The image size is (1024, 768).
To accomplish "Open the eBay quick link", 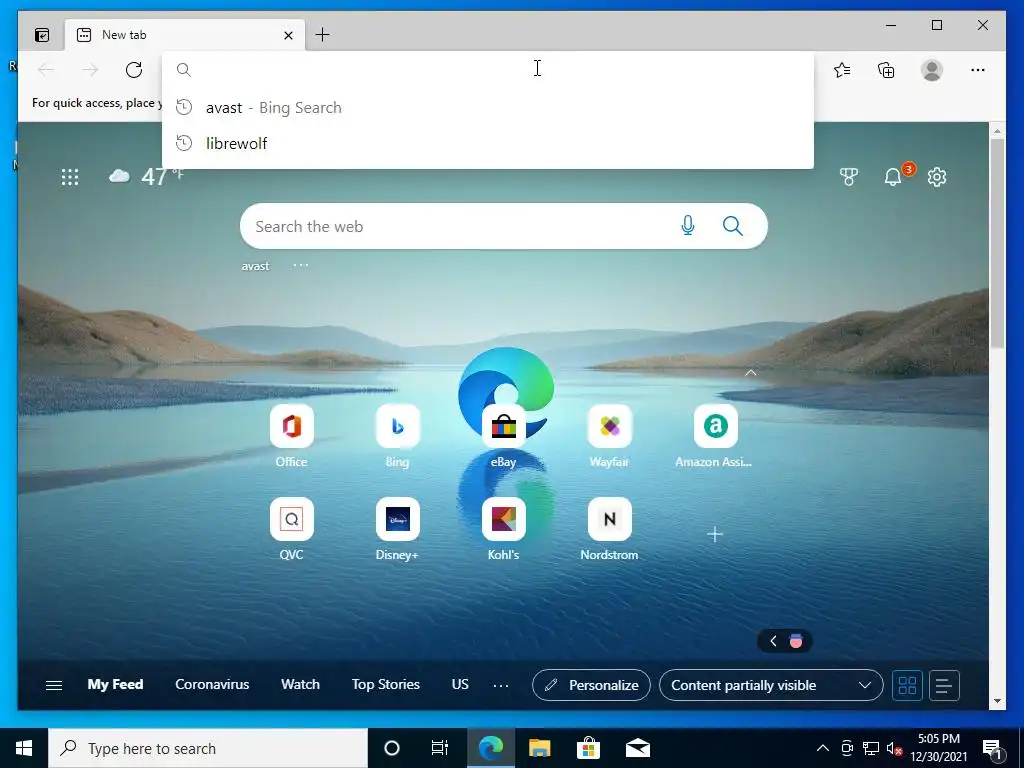I will [x=504, y=436].
